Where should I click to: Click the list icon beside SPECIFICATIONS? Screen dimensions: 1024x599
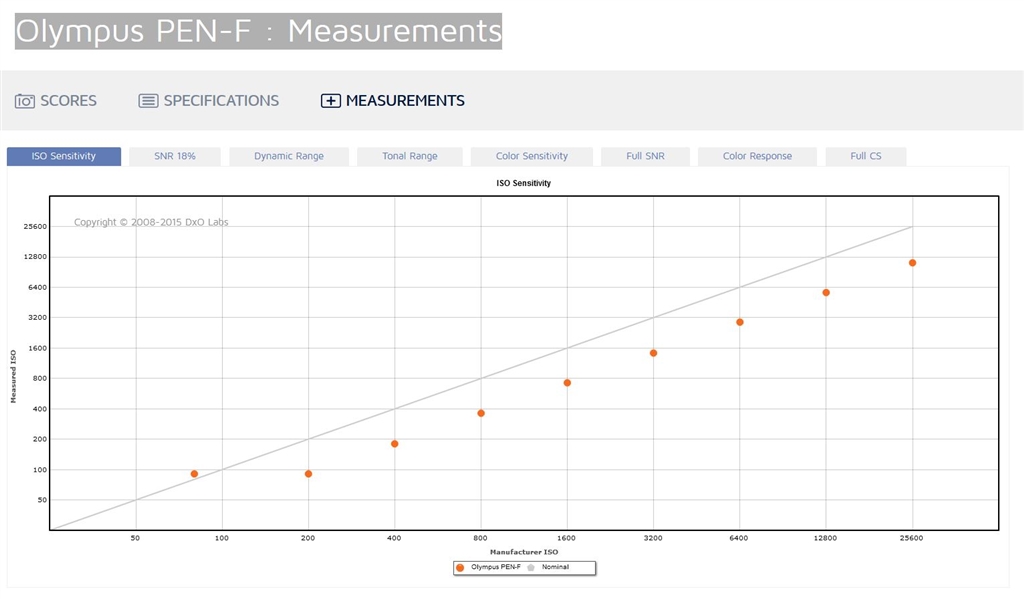tap(148, 101)
